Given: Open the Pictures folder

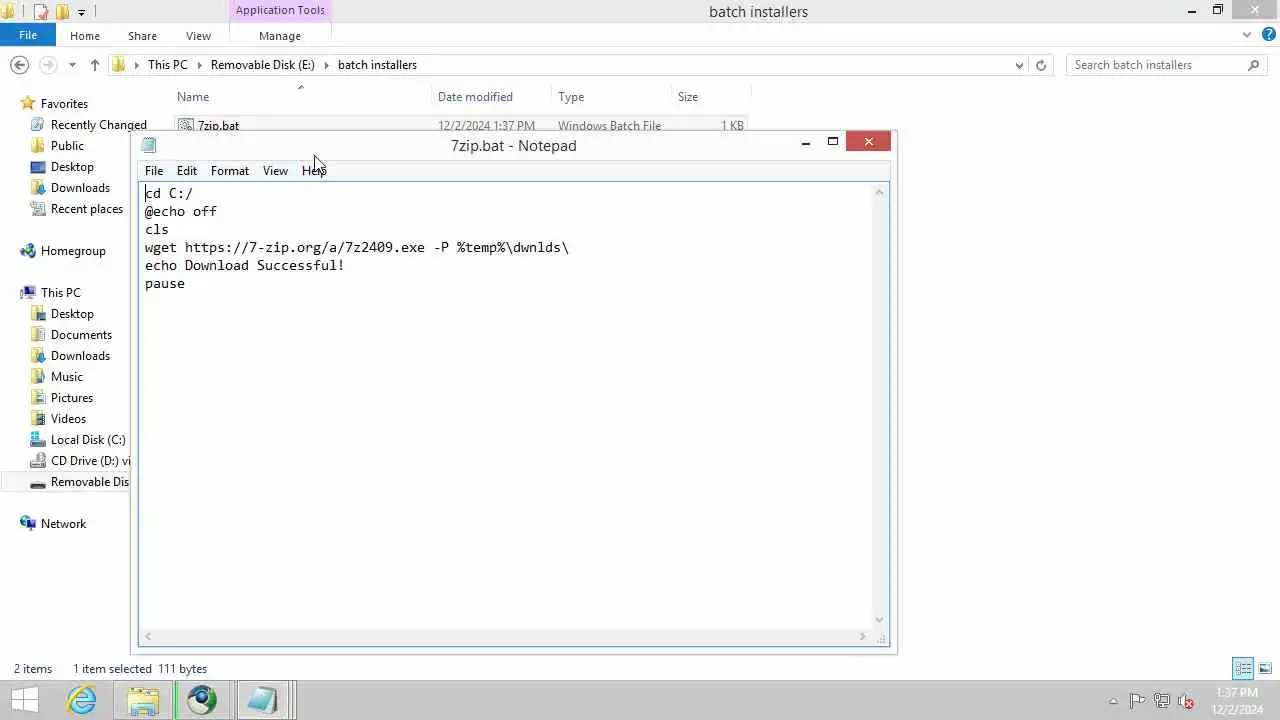Looking at the screenshot, I should coord(71,398).
